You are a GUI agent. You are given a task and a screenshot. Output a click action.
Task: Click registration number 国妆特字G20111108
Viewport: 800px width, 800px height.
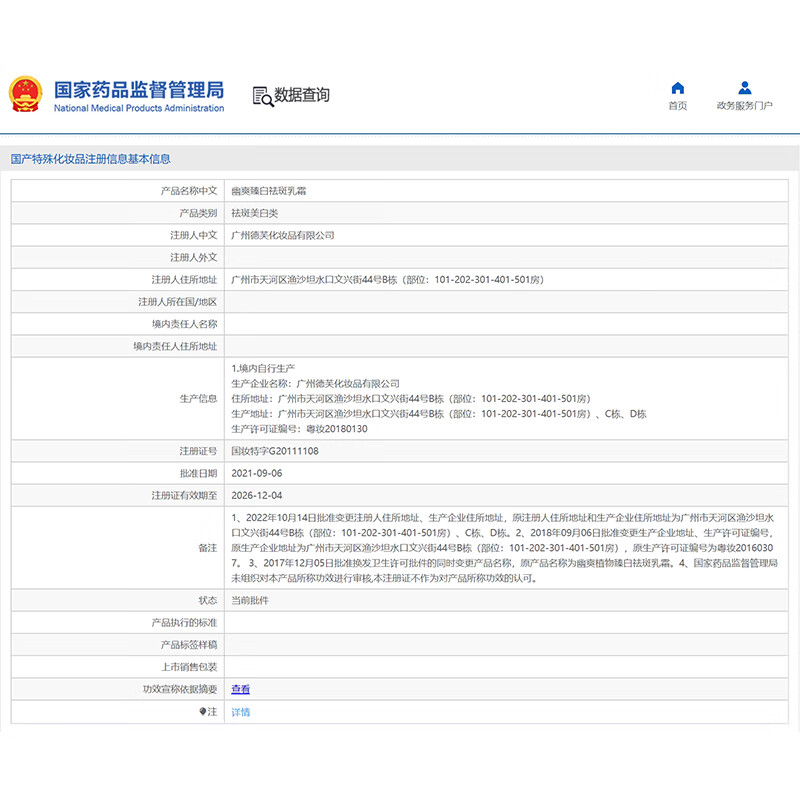click(275, 451)
